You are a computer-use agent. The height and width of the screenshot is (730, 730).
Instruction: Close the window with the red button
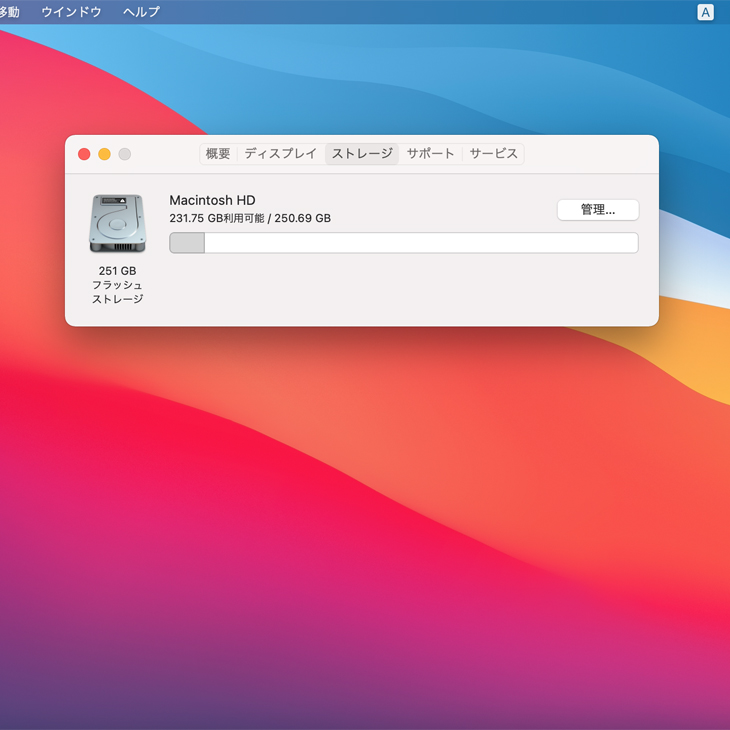tap(84, 154)
